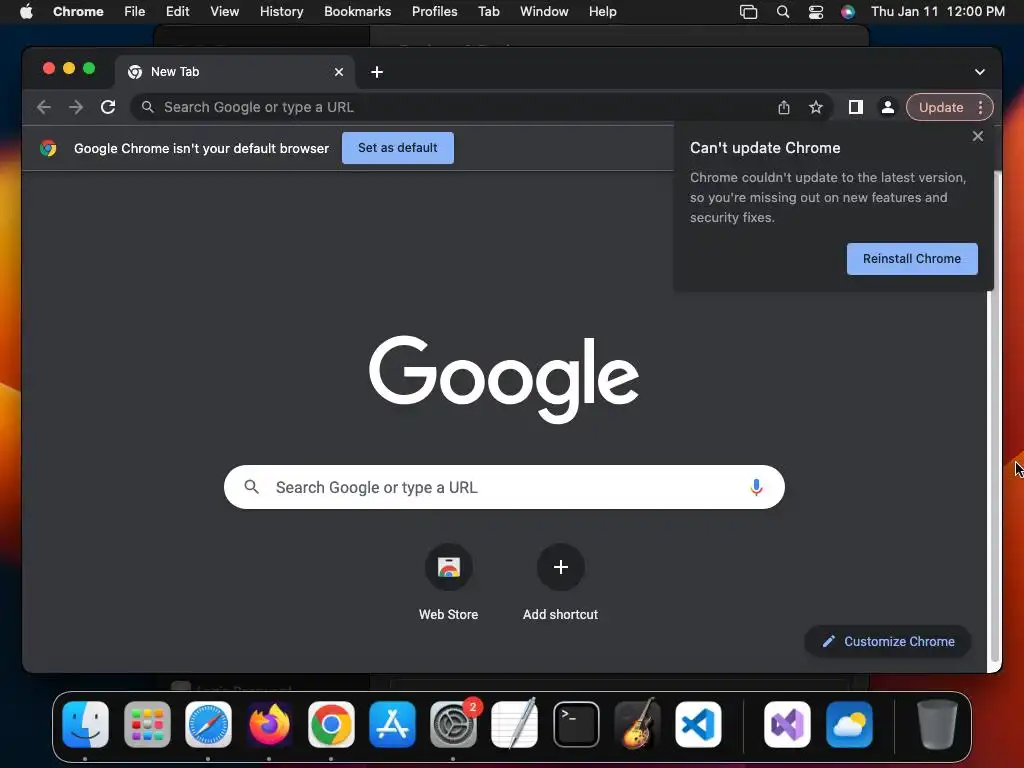Click the page vertical scrollbar

pos(995,418)
